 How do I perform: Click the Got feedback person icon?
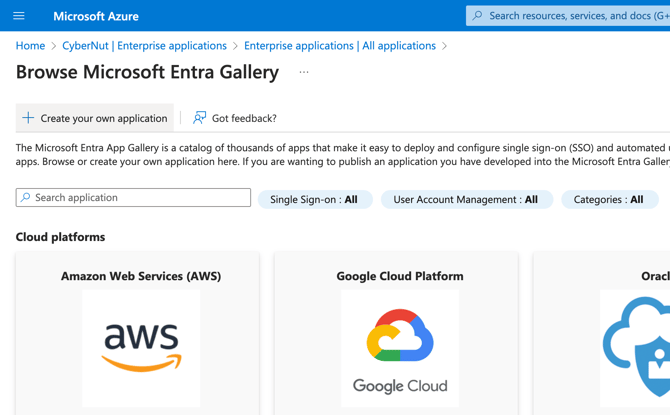pyautogui.click(x=200, y=118)
